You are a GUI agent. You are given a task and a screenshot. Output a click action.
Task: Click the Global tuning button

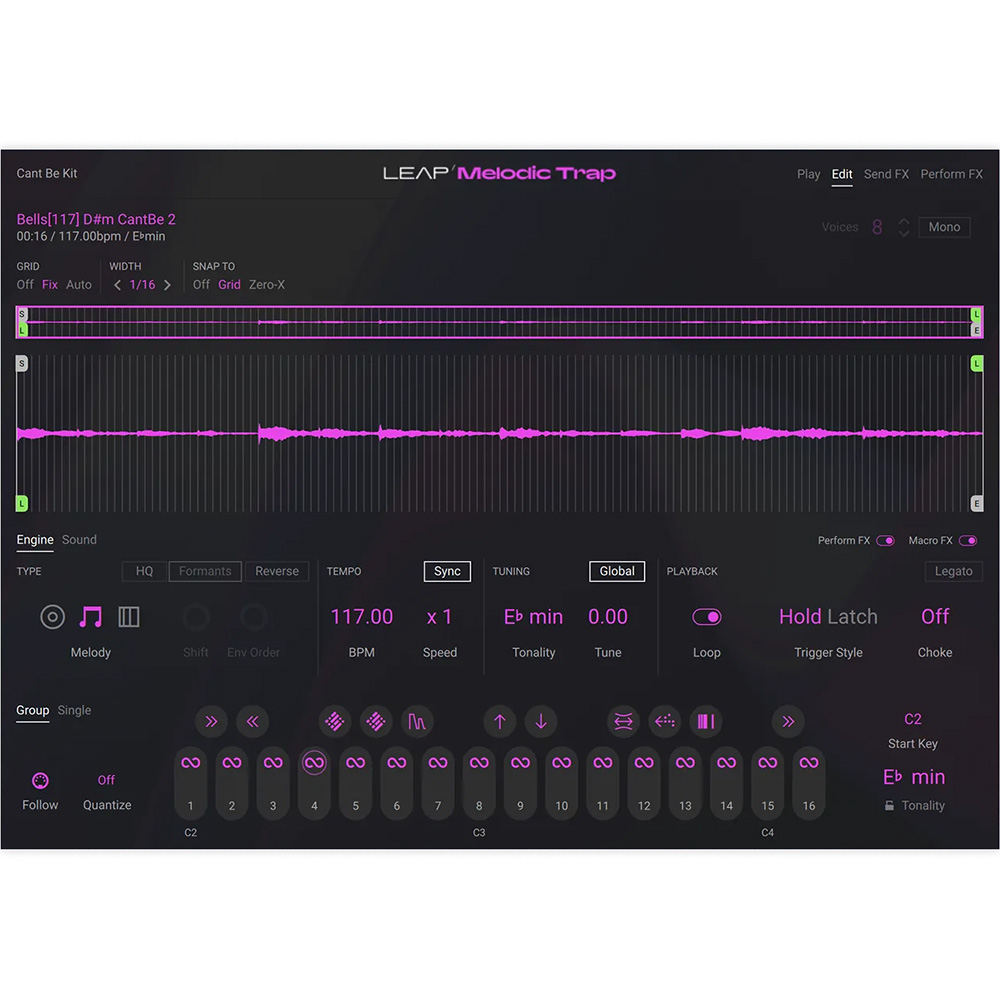616,571
